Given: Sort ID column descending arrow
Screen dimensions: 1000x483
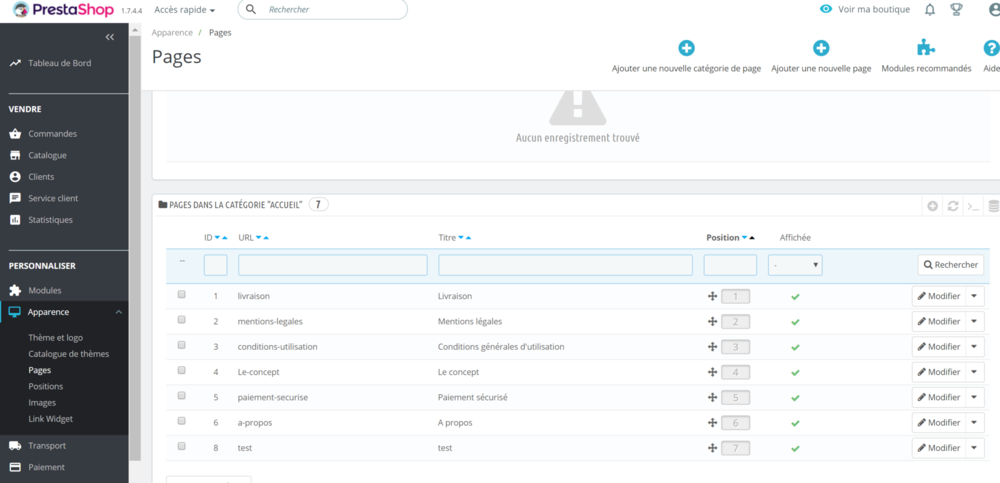Looking at the screenshot, I should tap(217, 238).
